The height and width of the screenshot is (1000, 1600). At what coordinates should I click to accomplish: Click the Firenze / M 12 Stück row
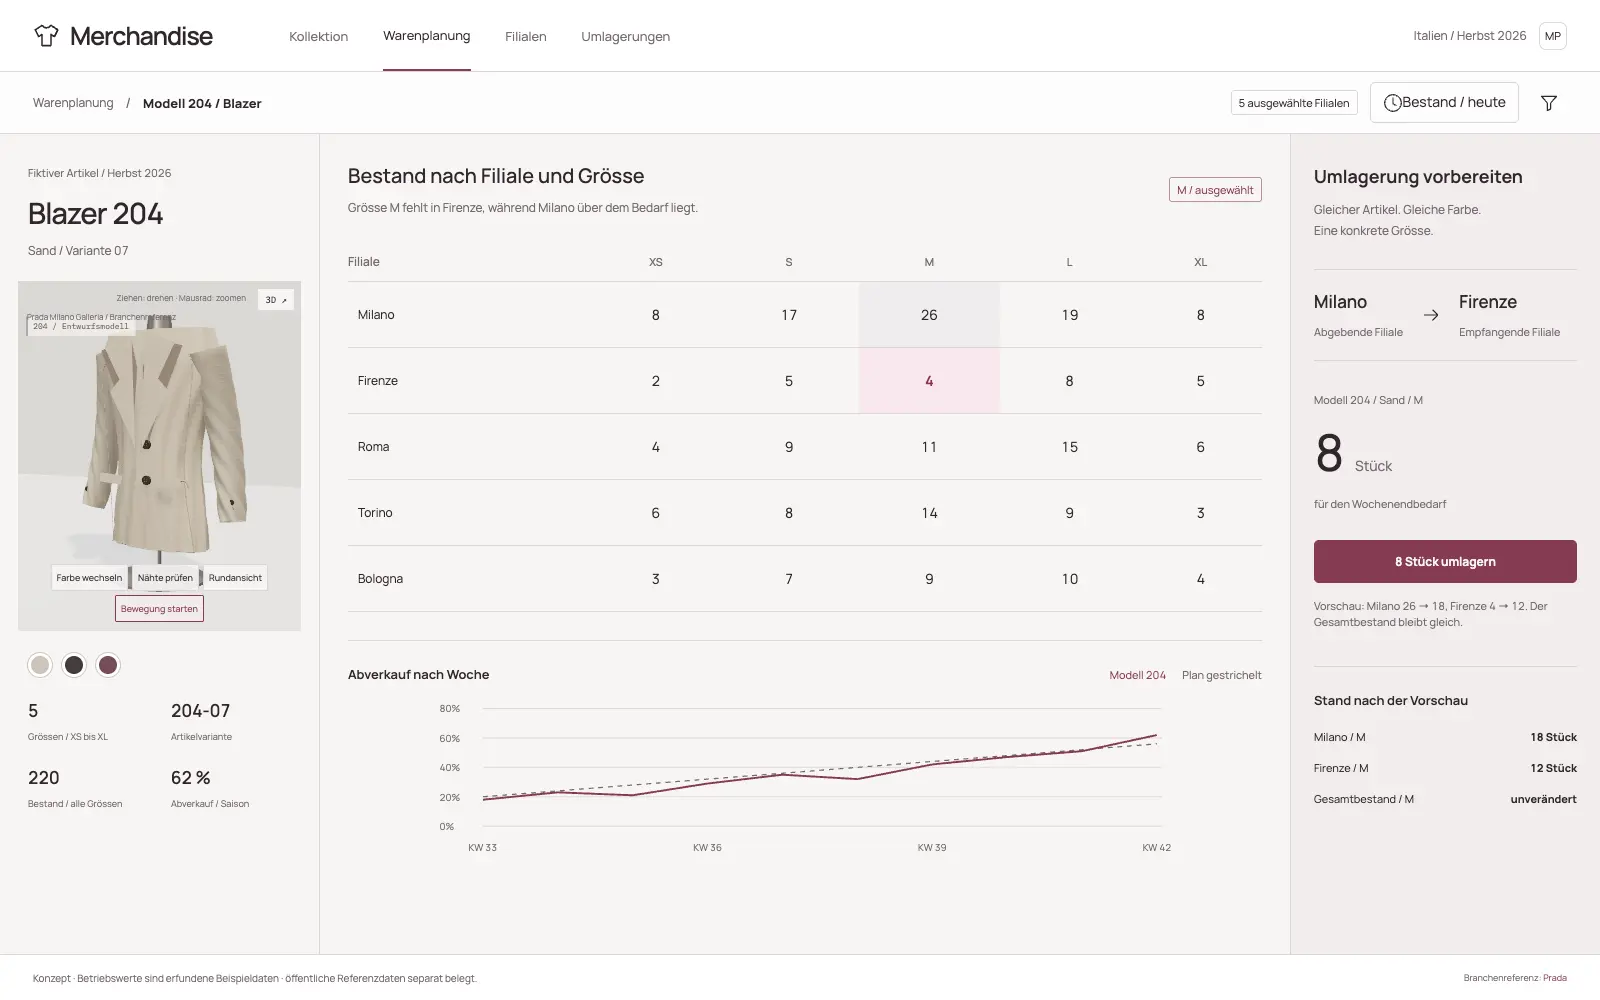pos(1445,768)
